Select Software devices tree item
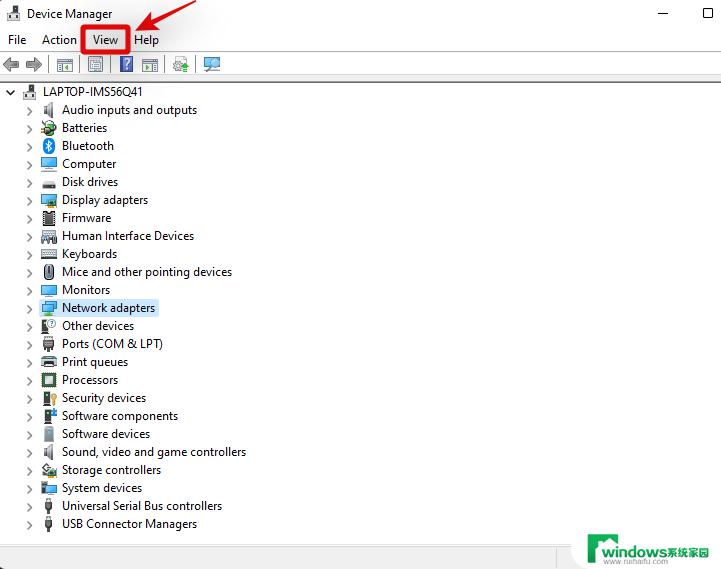Viewport: 721px width, 569px height. [x=106, y=434]
